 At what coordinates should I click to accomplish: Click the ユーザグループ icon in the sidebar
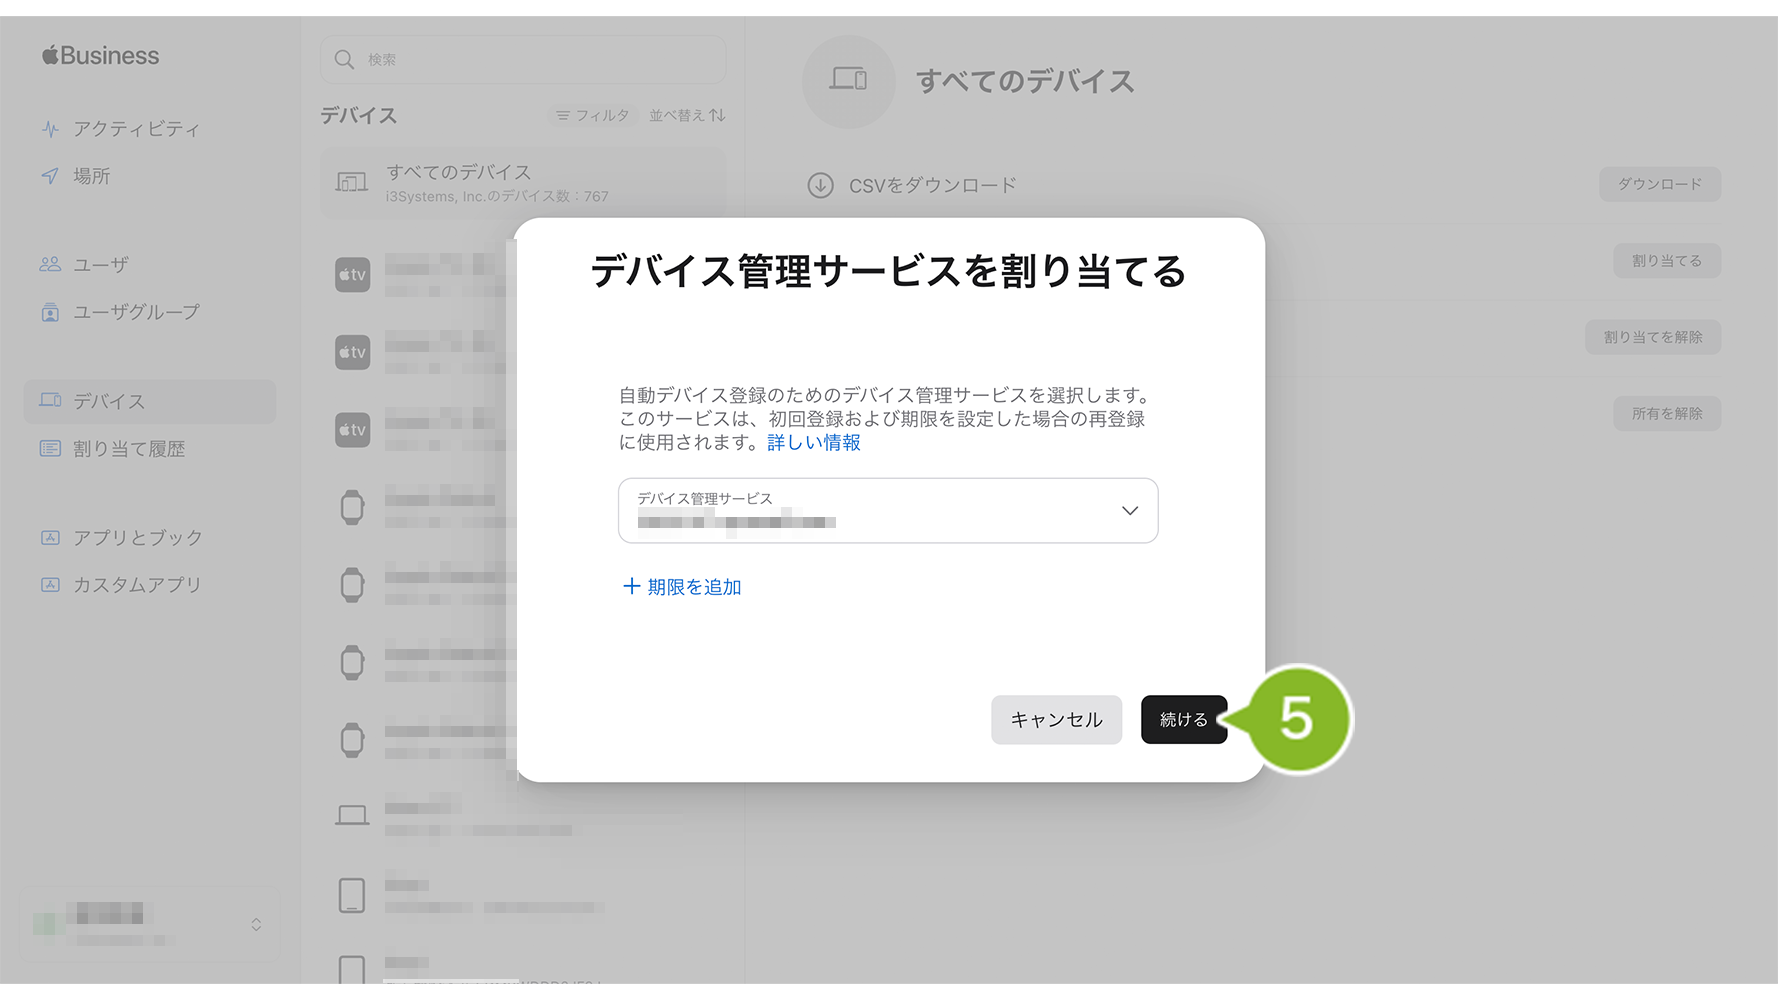click(x=50, y=312)
